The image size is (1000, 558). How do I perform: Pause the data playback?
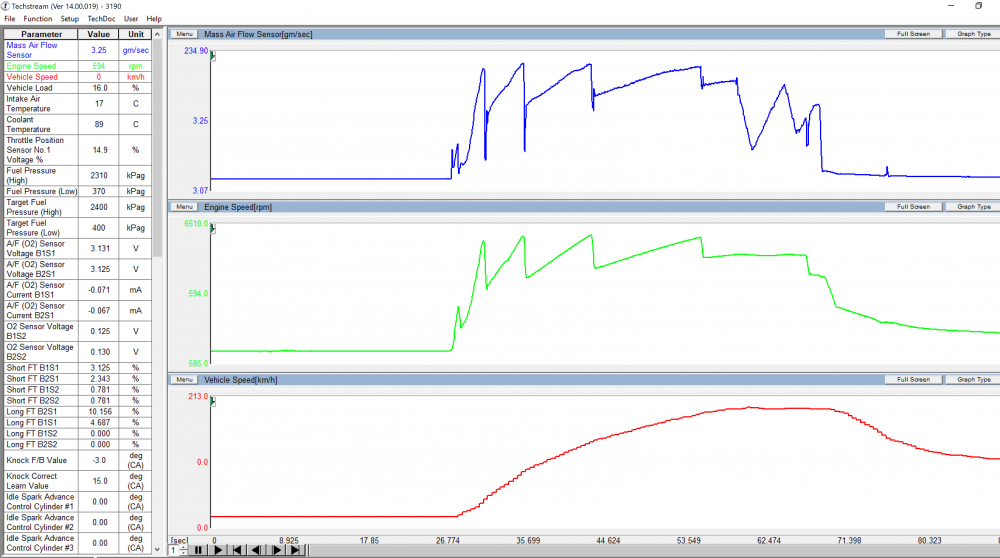198,550
